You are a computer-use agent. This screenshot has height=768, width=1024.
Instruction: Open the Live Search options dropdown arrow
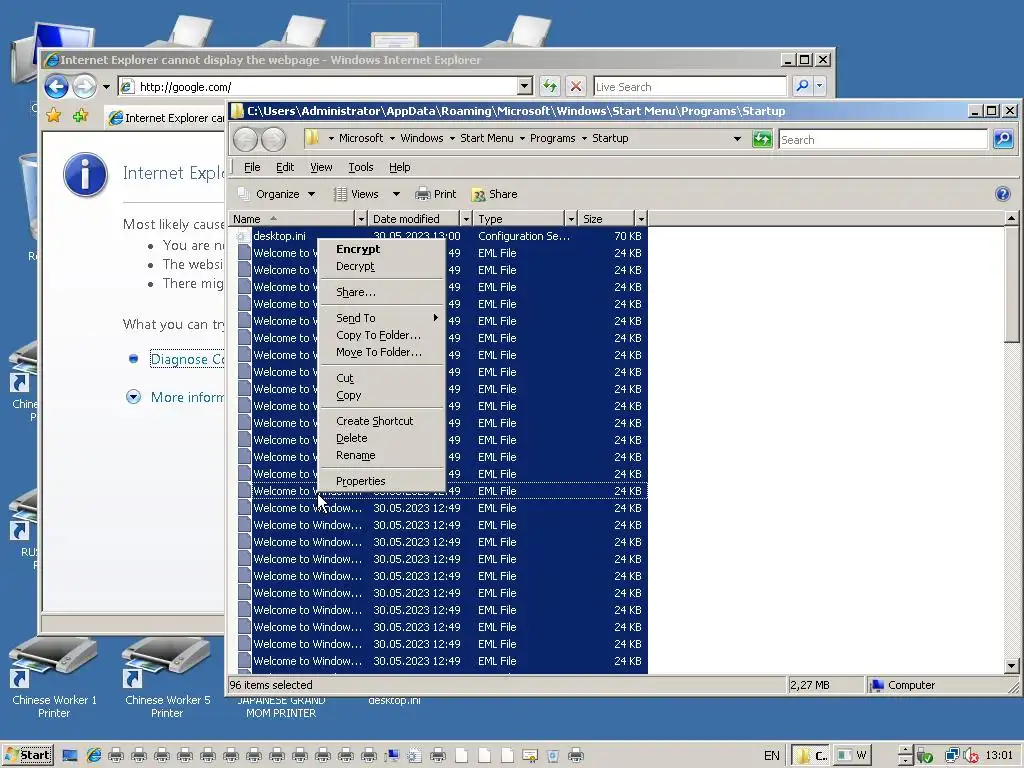click(820, 86)
